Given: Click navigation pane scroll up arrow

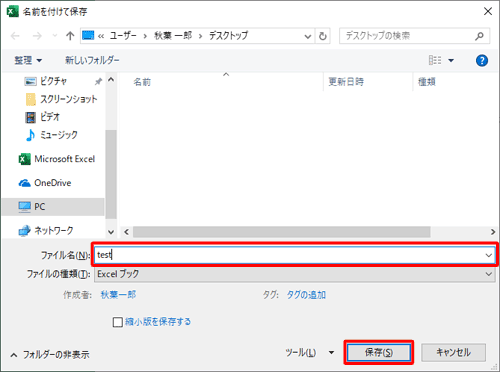Looking at the screenshot, I should click(x=111, y=80).
